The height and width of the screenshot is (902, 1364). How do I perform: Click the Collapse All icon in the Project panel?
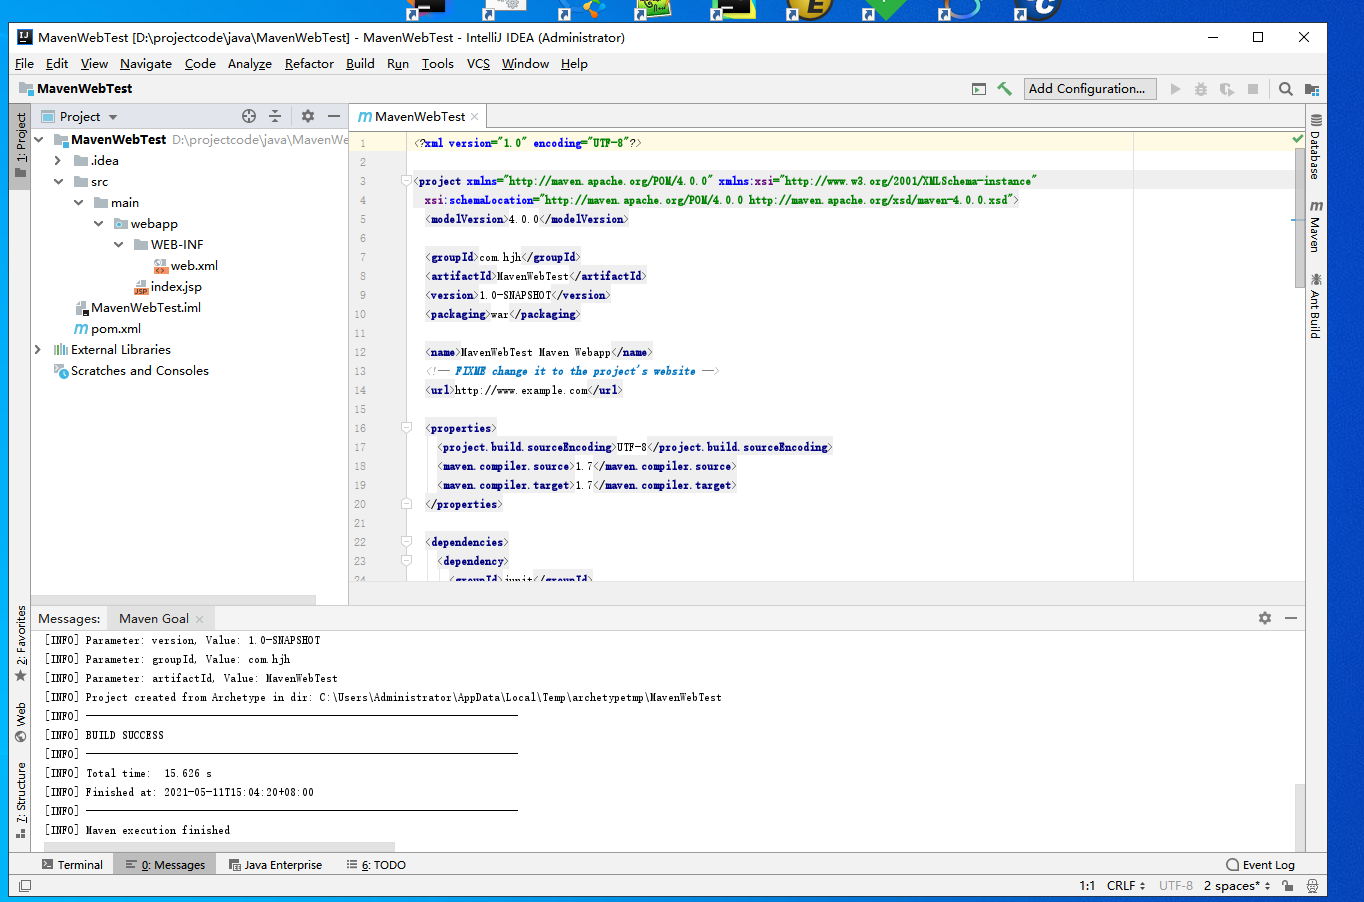click(x=275, y=116)
